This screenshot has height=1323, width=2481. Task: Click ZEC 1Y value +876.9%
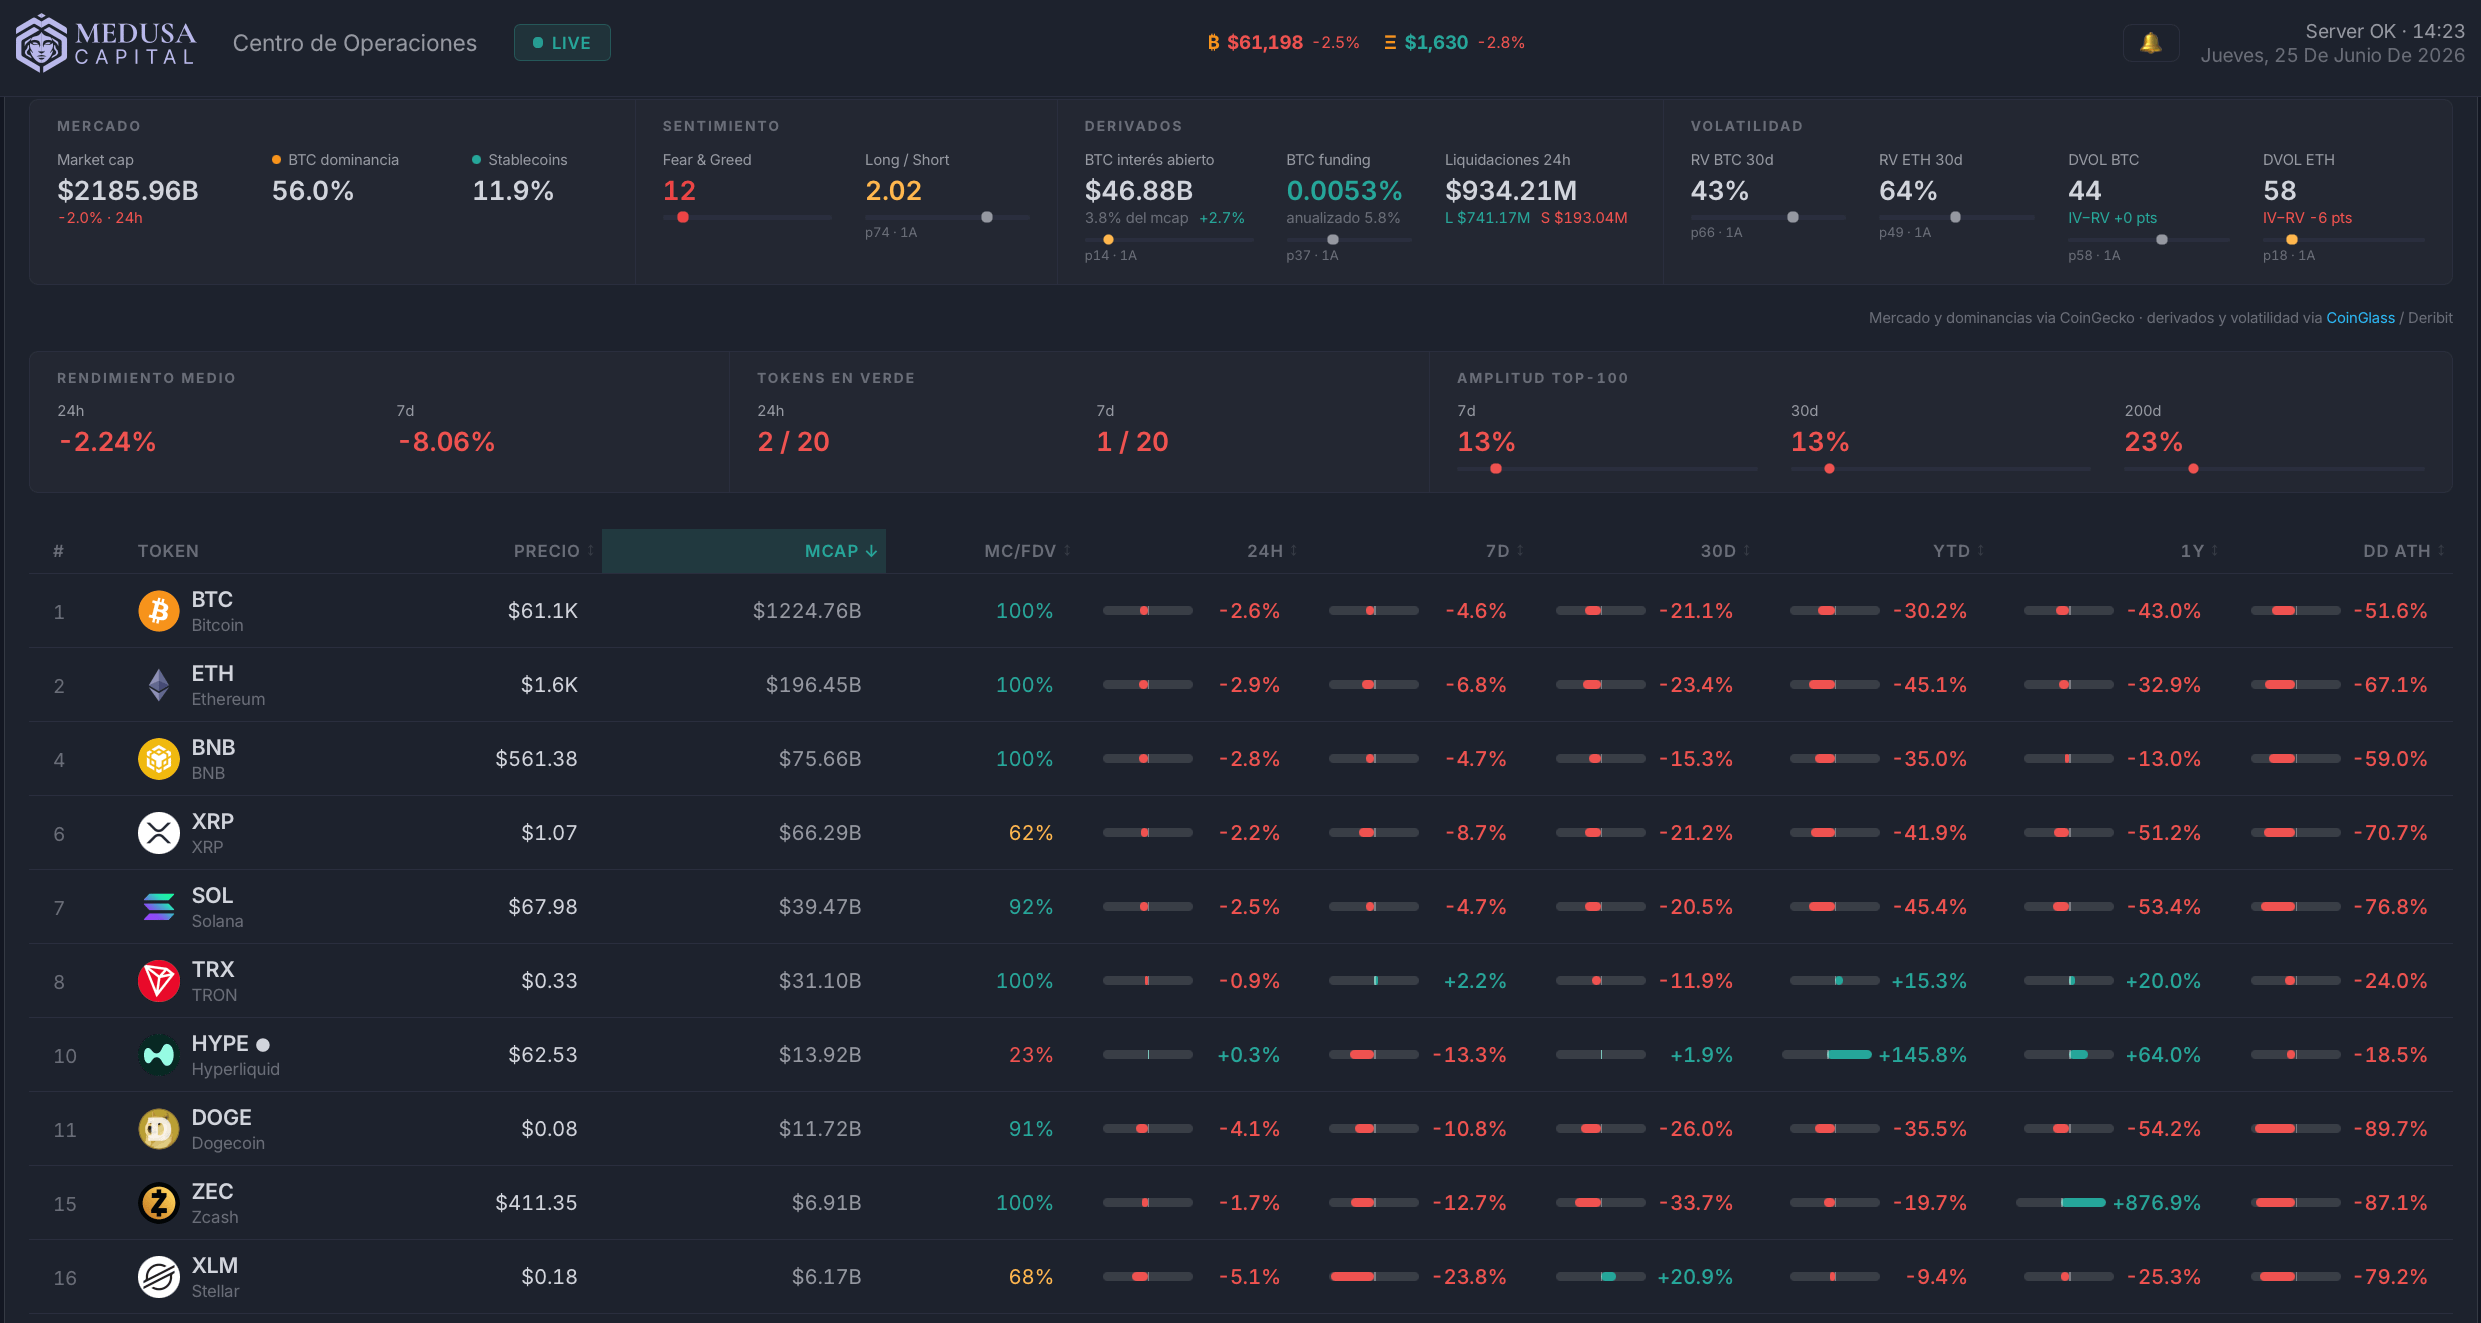[2156, 1203]
